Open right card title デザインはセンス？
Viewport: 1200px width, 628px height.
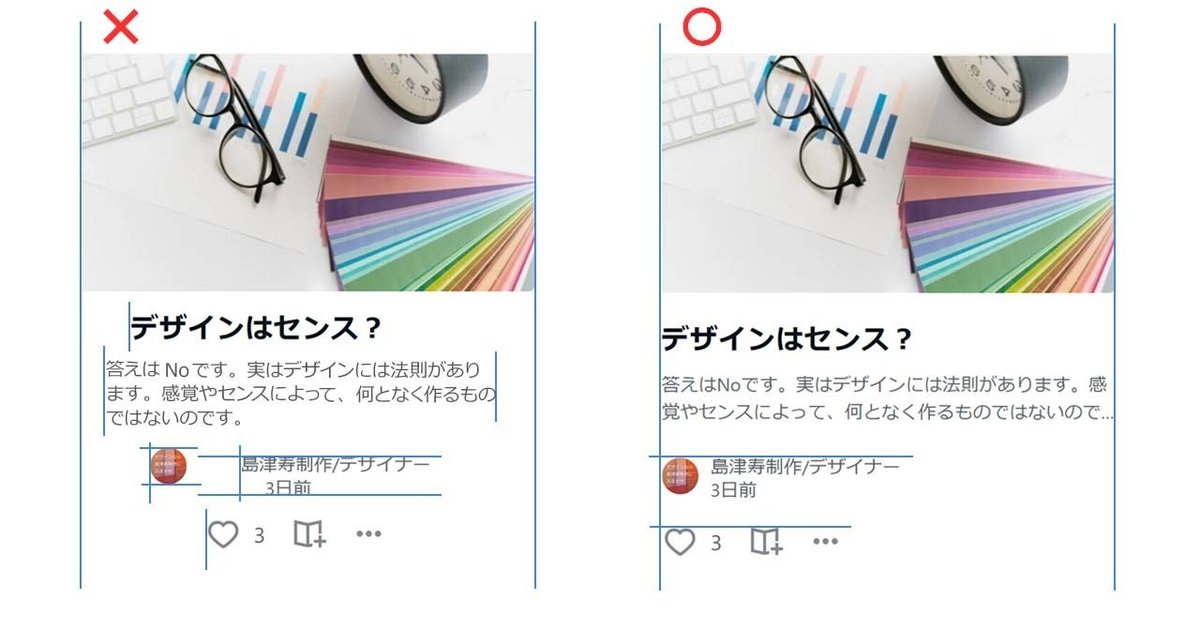(x=787, y=339)
